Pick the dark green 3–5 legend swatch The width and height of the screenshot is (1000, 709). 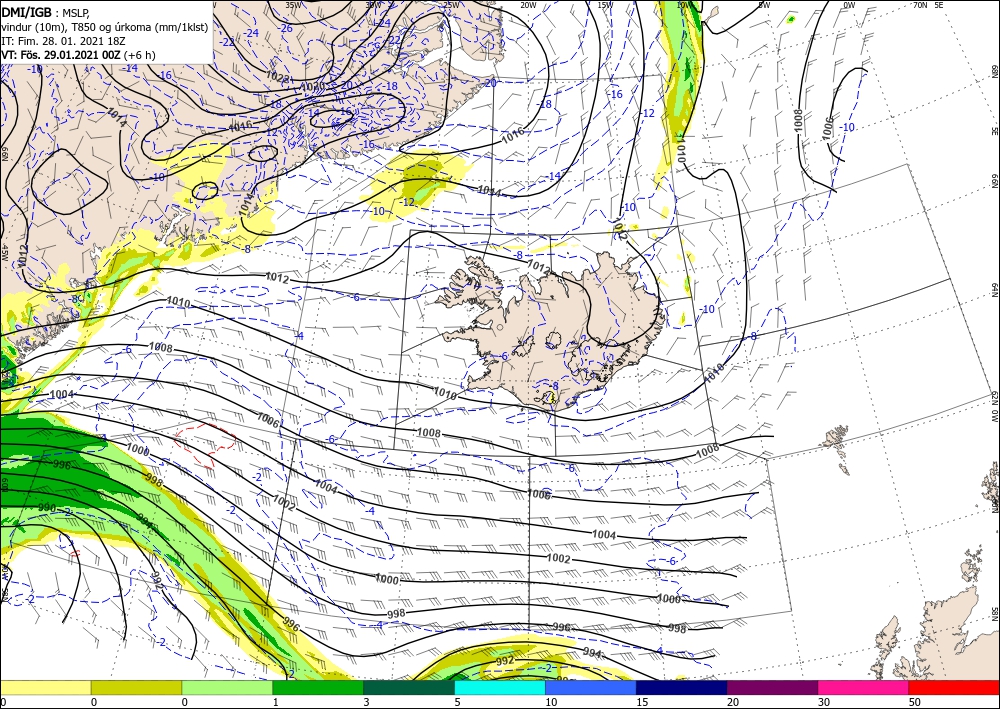click(409, 687)
